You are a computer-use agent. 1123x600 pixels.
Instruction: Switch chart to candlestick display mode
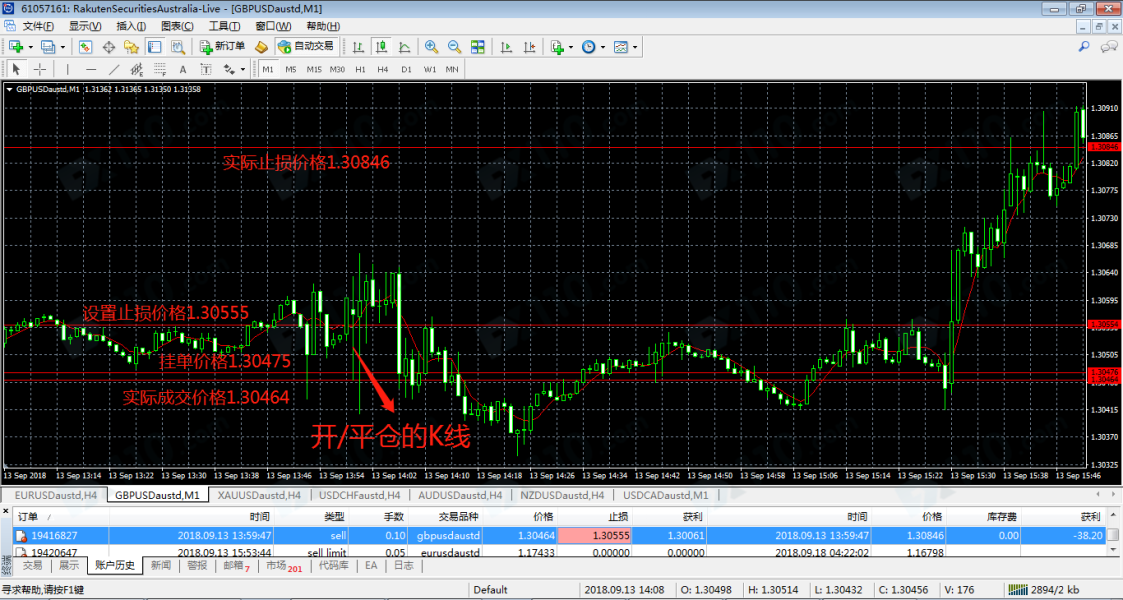pos(381,47)
